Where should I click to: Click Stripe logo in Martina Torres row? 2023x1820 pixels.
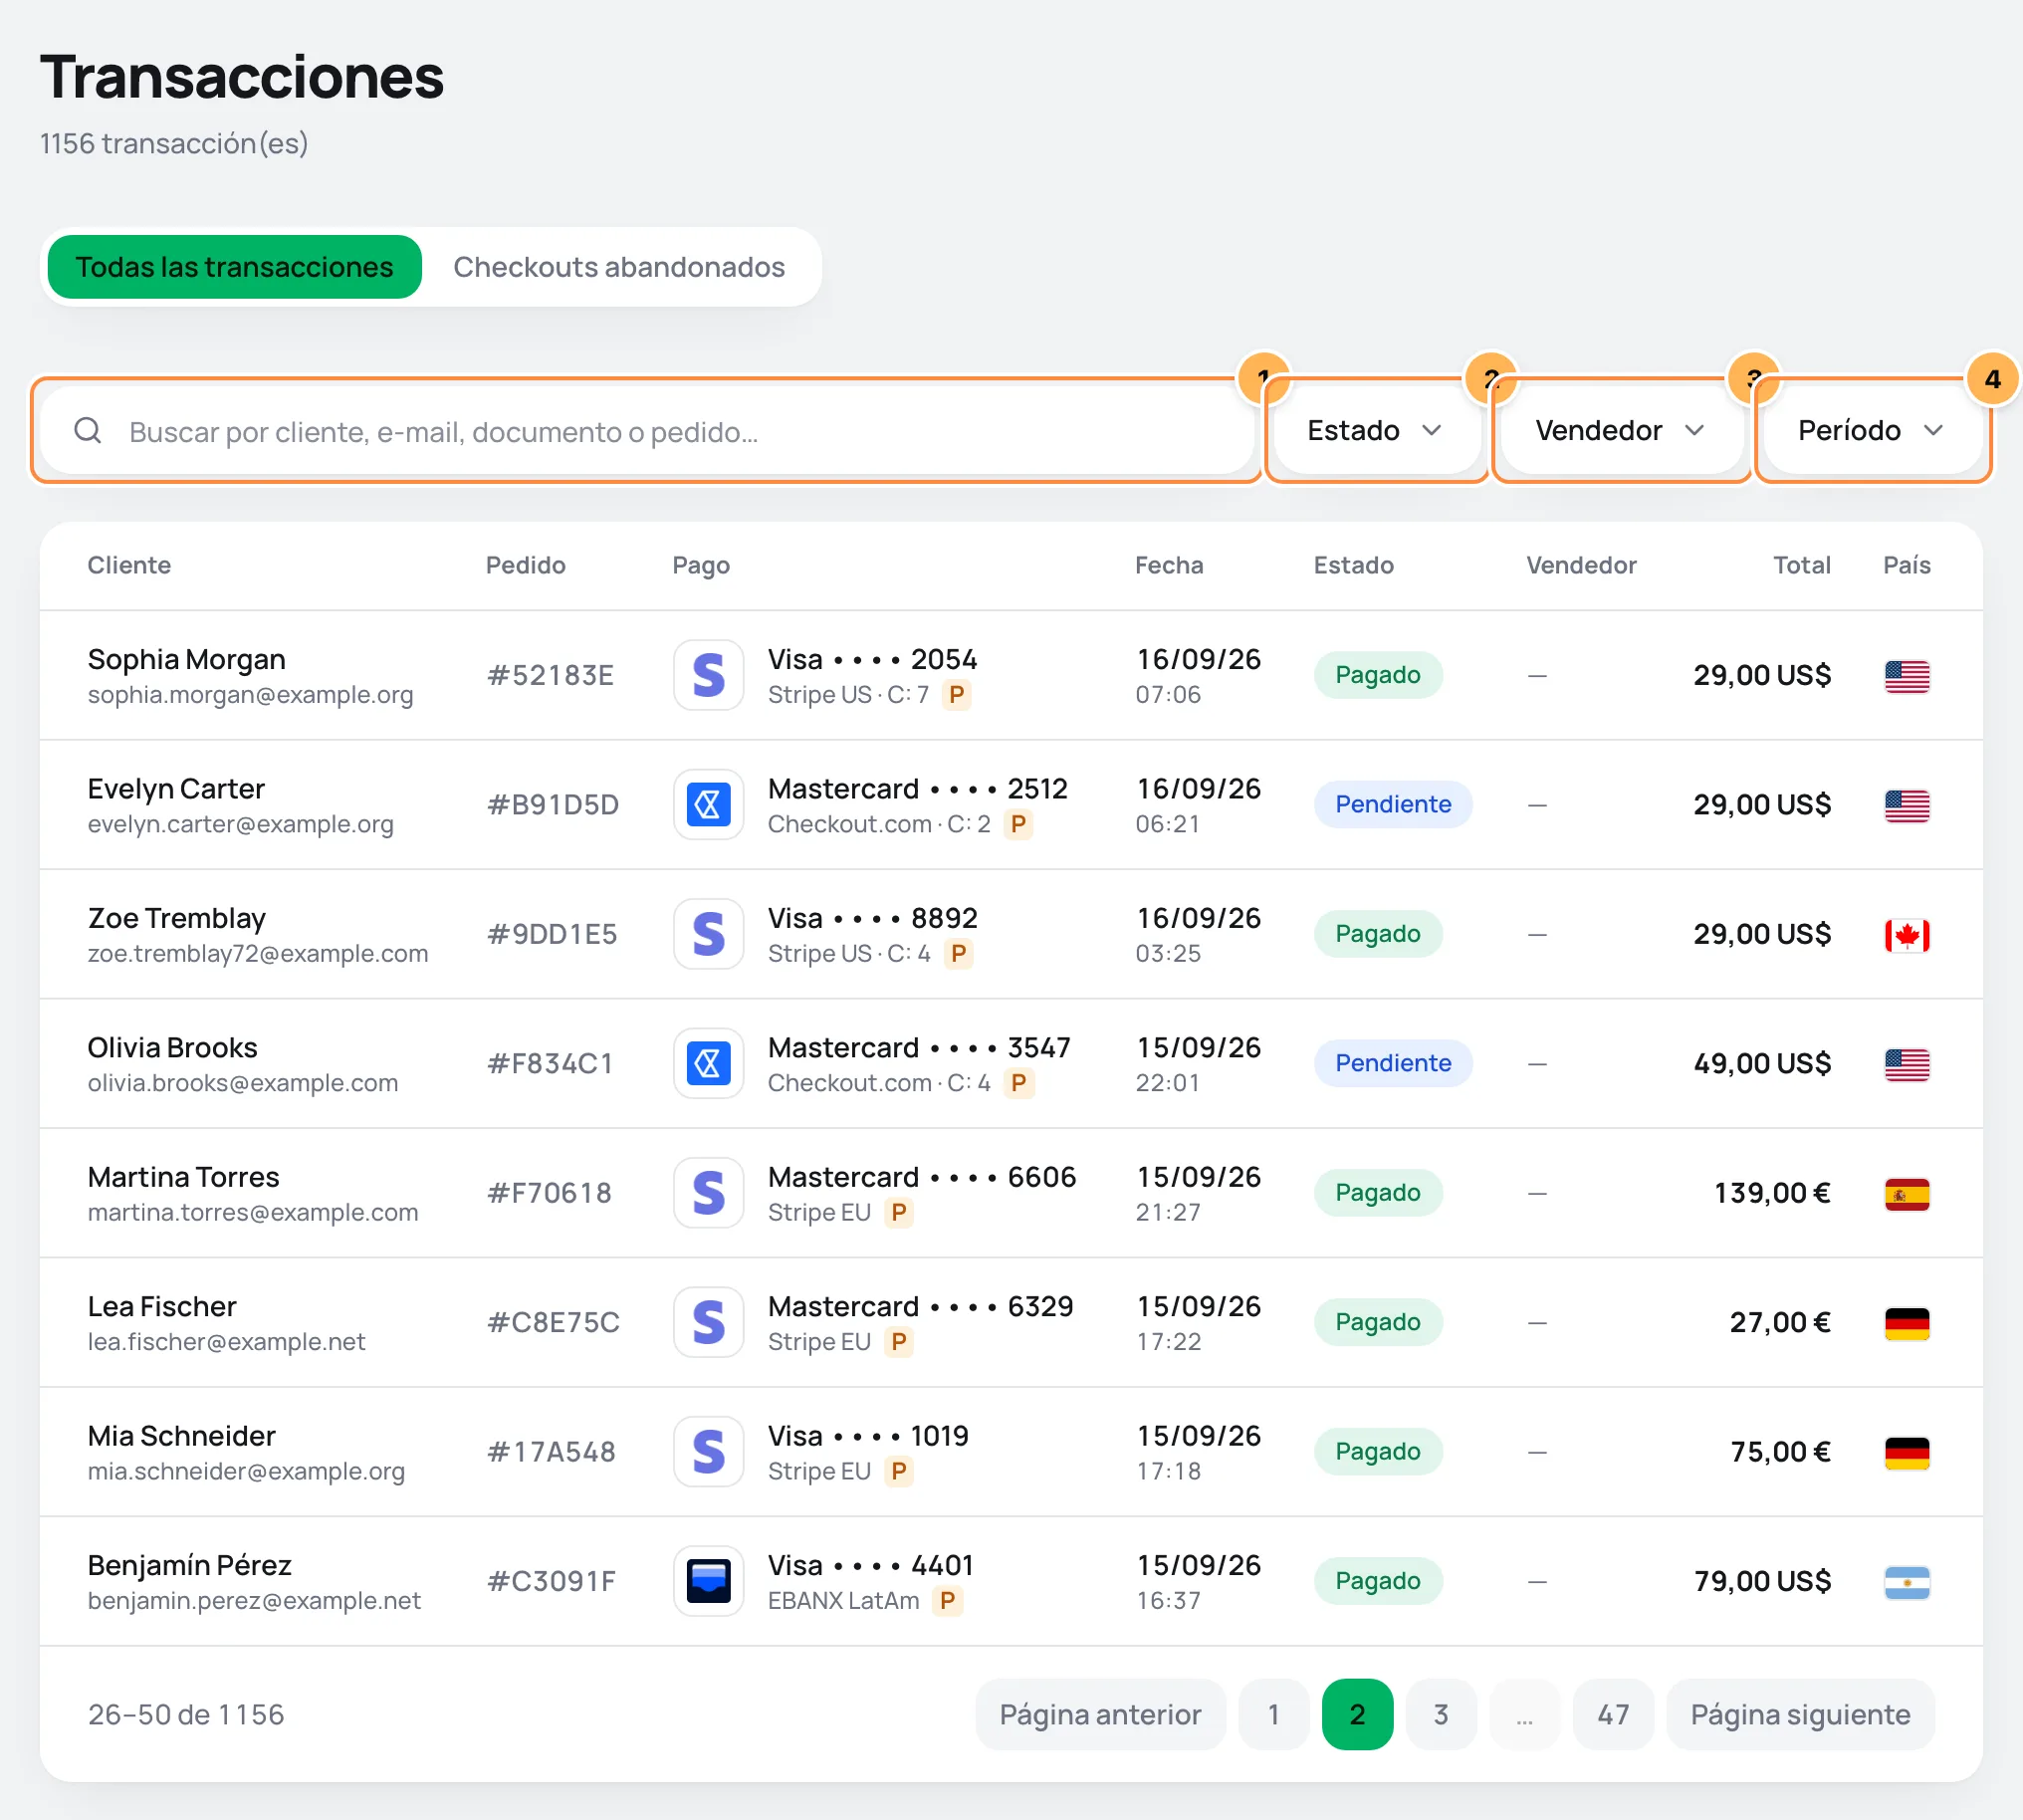click(708, 1192)
